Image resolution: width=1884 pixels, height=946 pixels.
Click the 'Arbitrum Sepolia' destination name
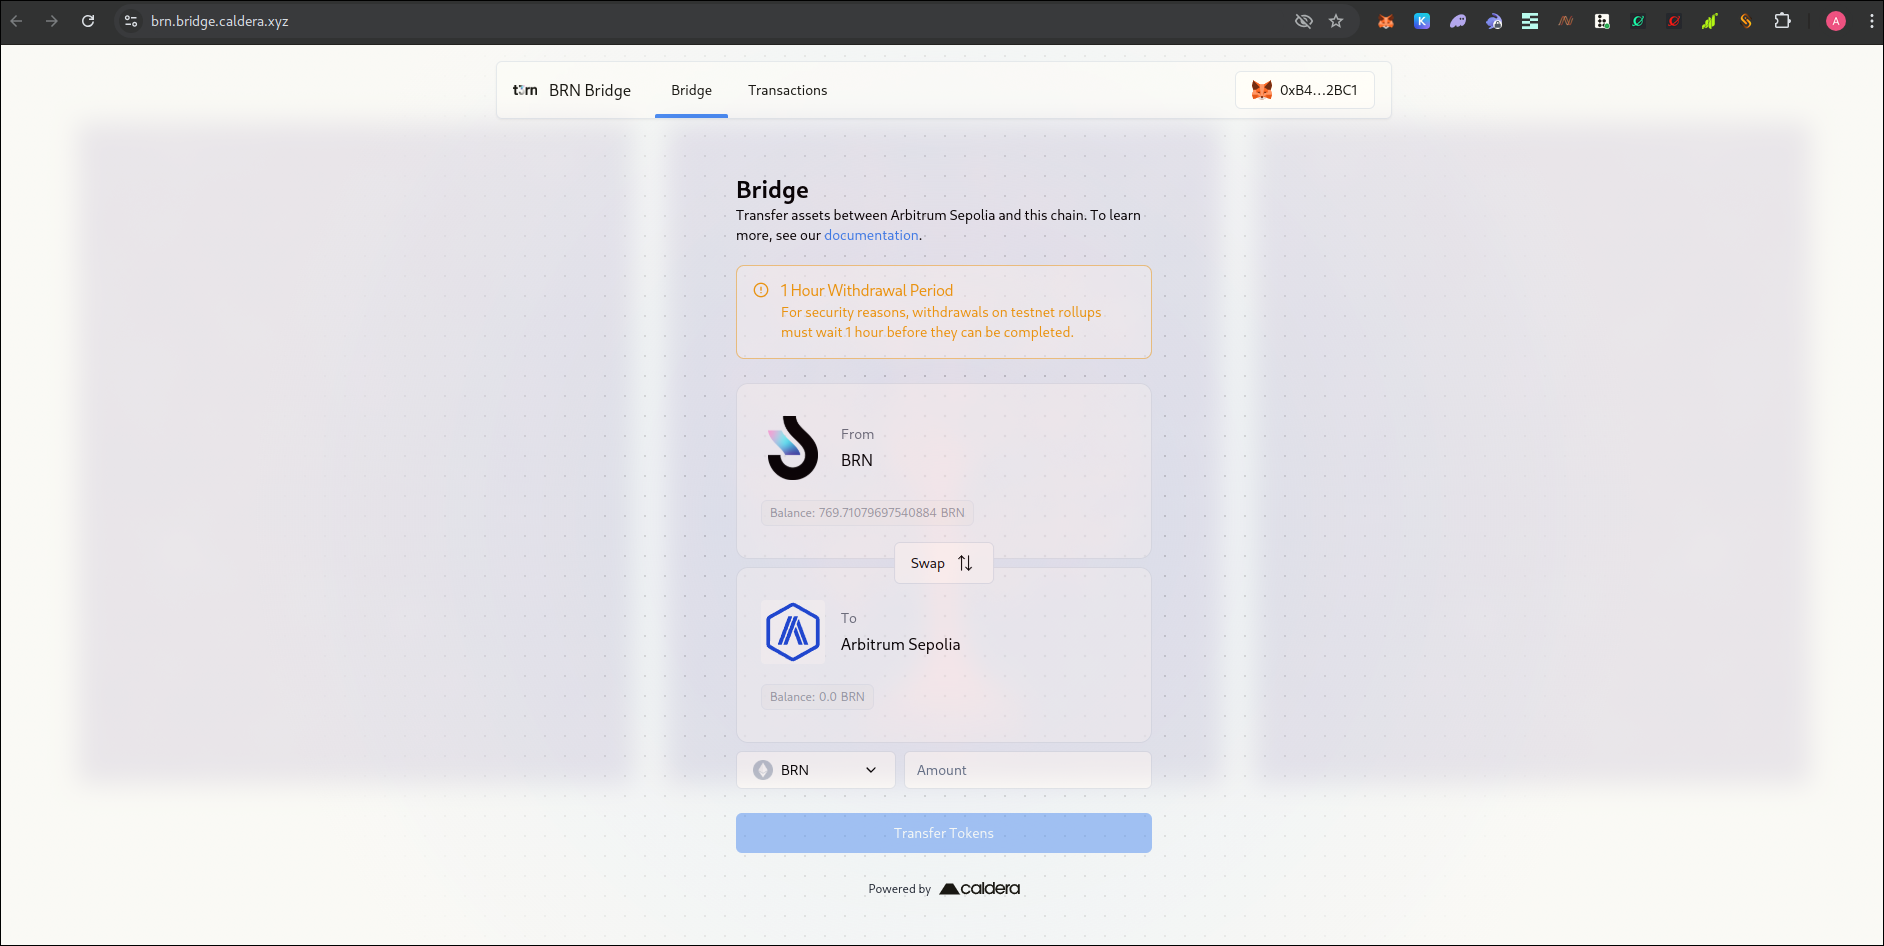click(x=900, y=644)
